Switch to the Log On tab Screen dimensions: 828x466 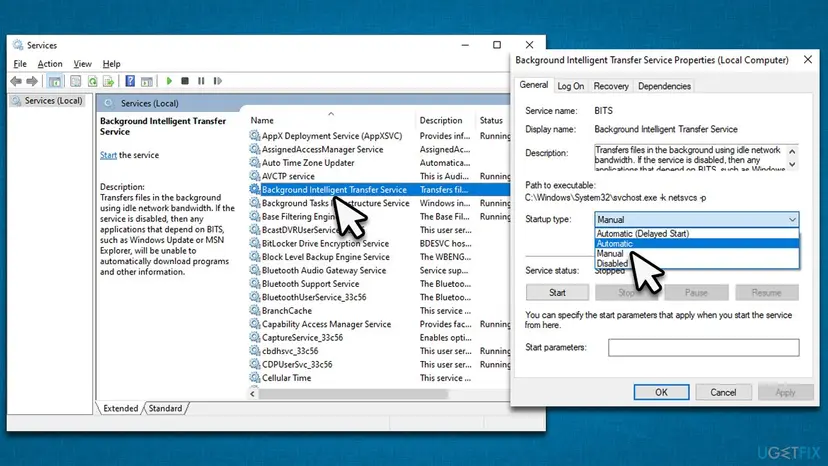pyautogui.click(x=571, y=86)
